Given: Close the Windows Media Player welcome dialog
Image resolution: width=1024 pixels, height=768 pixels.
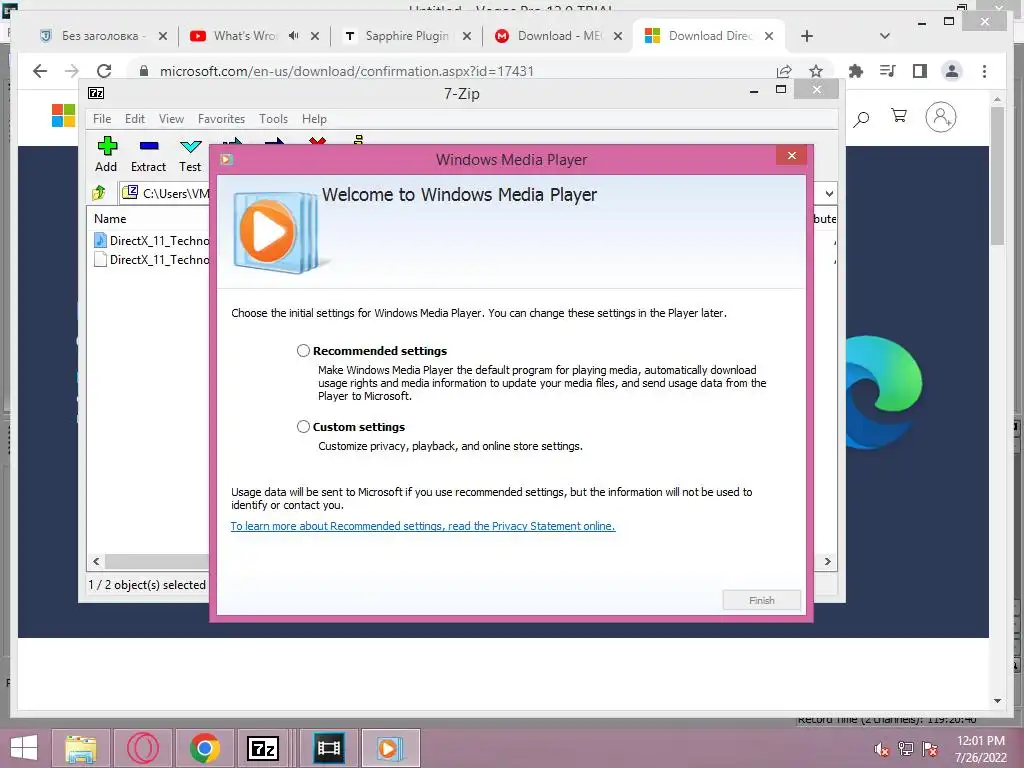Looking at the screenshot, I should coord(792,155).
